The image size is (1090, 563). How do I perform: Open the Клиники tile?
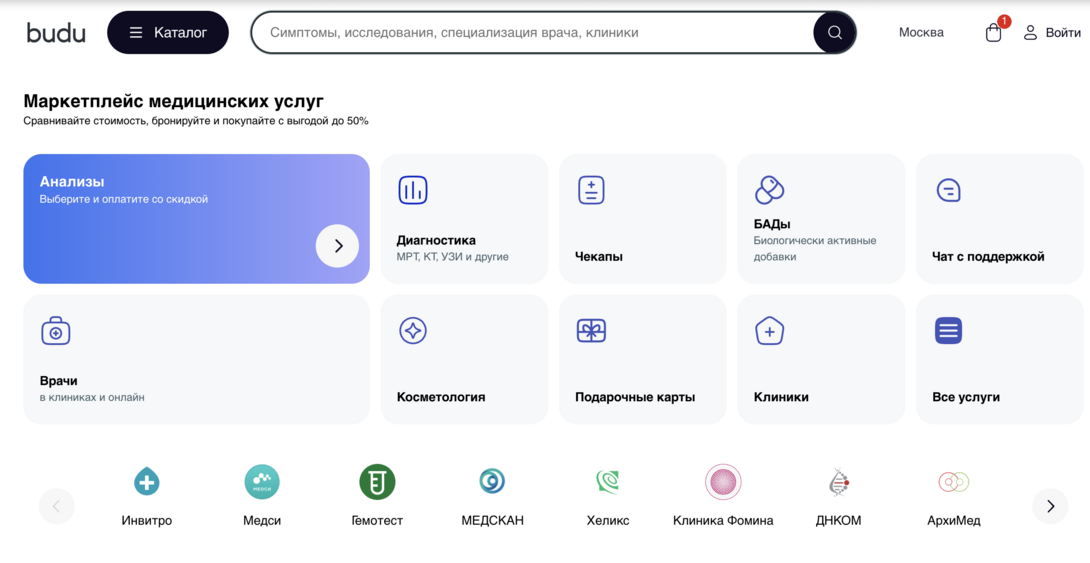coord(820,359)
